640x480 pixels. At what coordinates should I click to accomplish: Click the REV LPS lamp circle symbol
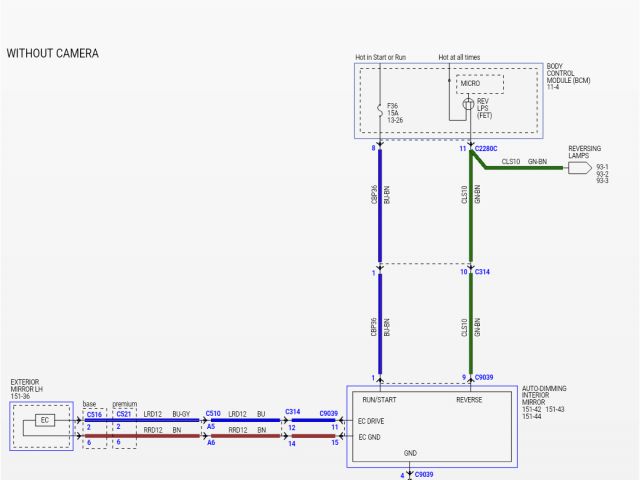(467, 103)
